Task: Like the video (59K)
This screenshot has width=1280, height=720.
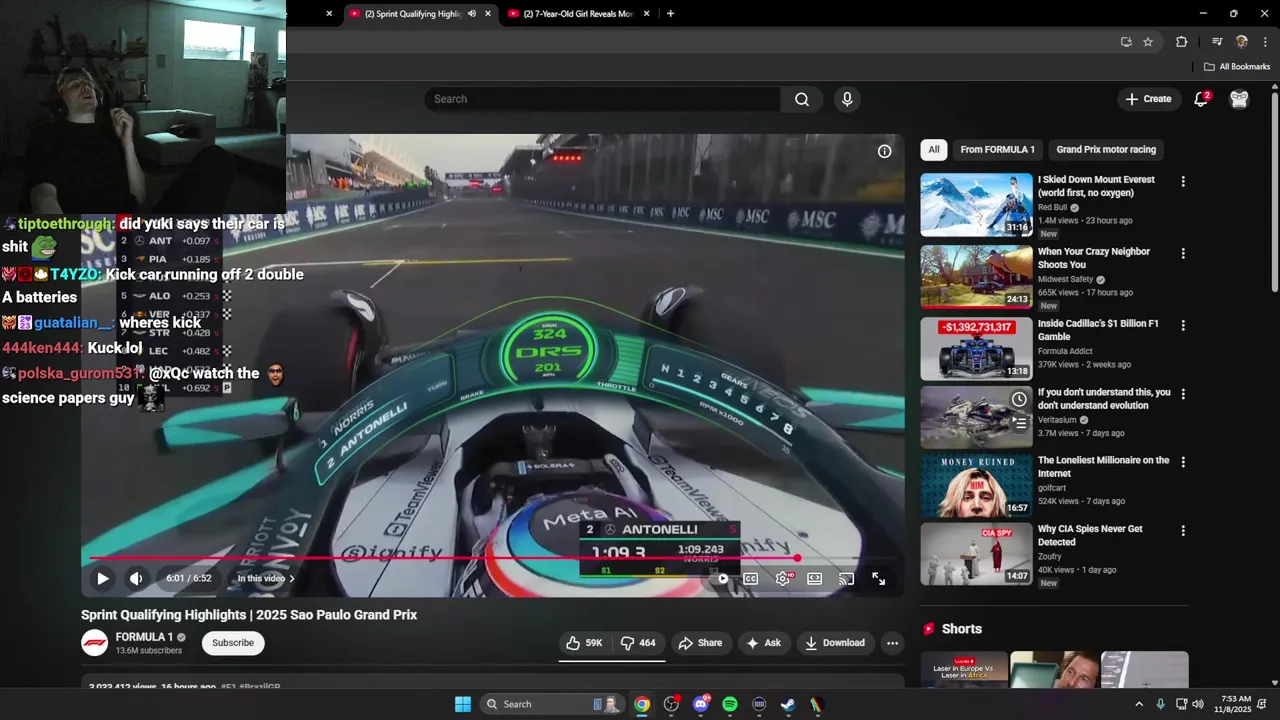Action: pos(585,643)
